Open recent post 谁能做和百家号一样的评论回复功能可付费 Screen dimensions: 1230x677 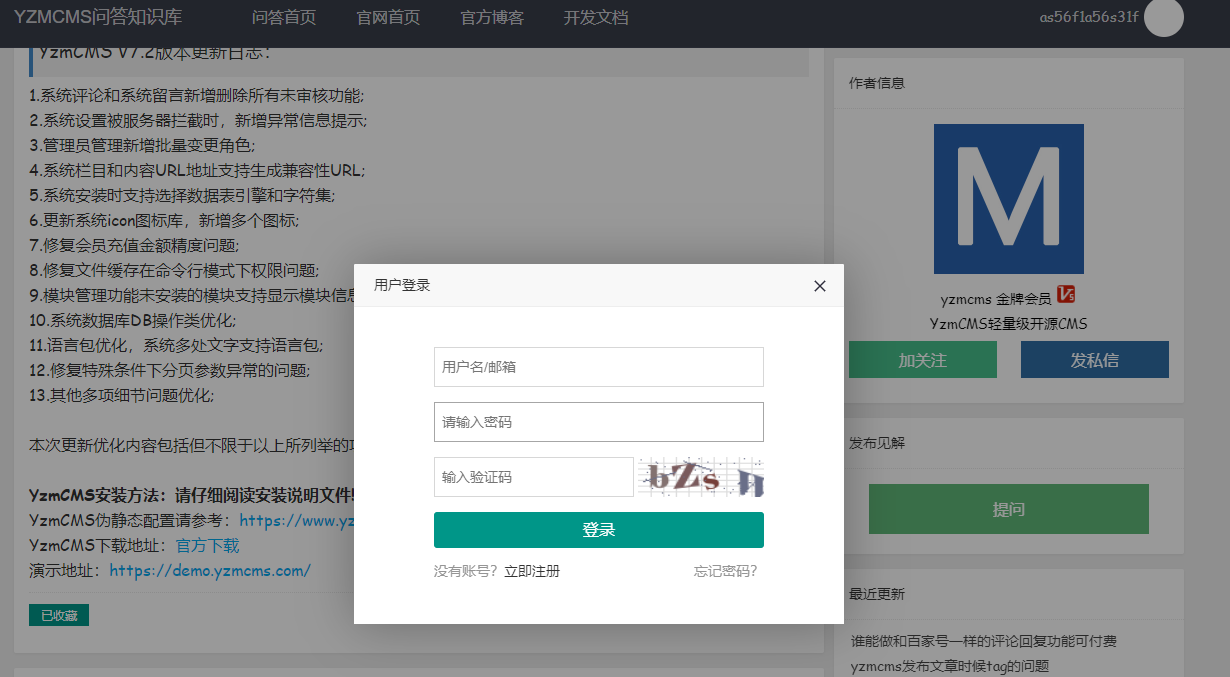coord(984,641)
